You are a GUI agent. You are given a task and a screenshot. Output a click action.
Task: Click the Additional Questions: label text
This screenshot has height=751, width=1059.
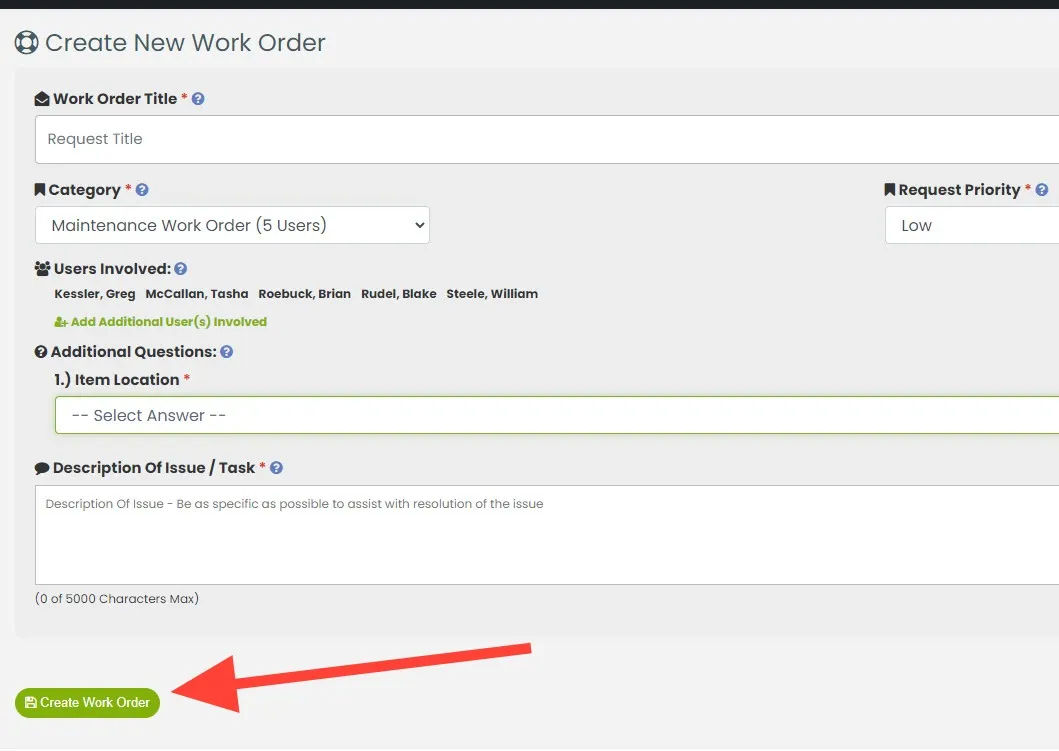click(134, 352)
